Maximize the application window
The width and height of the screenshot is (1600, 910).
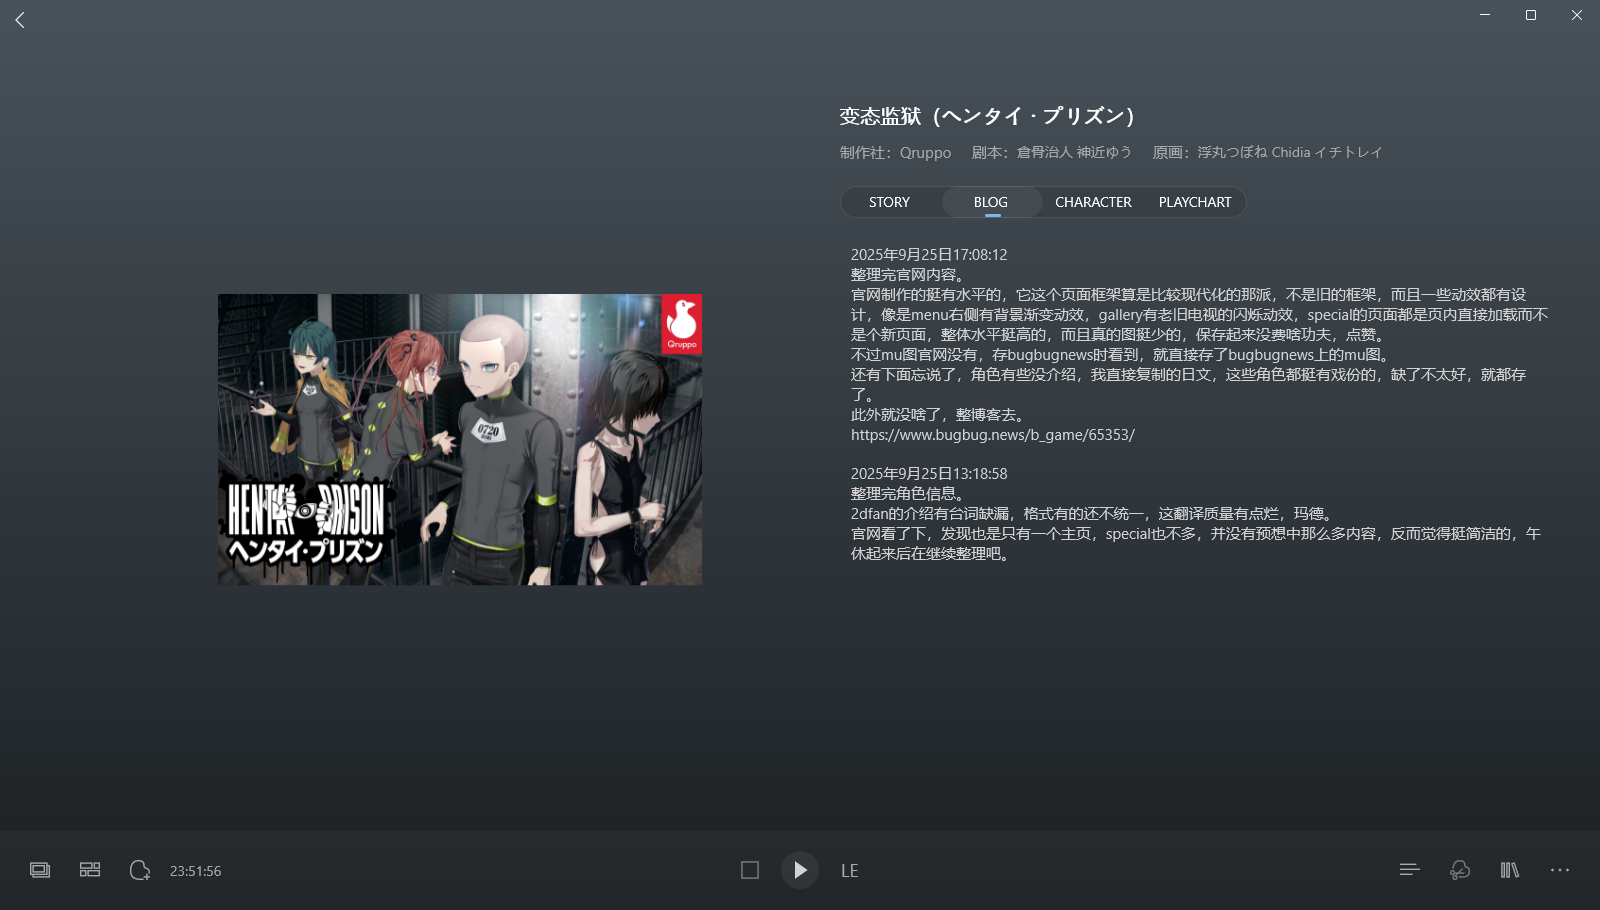click(1531, 15)
